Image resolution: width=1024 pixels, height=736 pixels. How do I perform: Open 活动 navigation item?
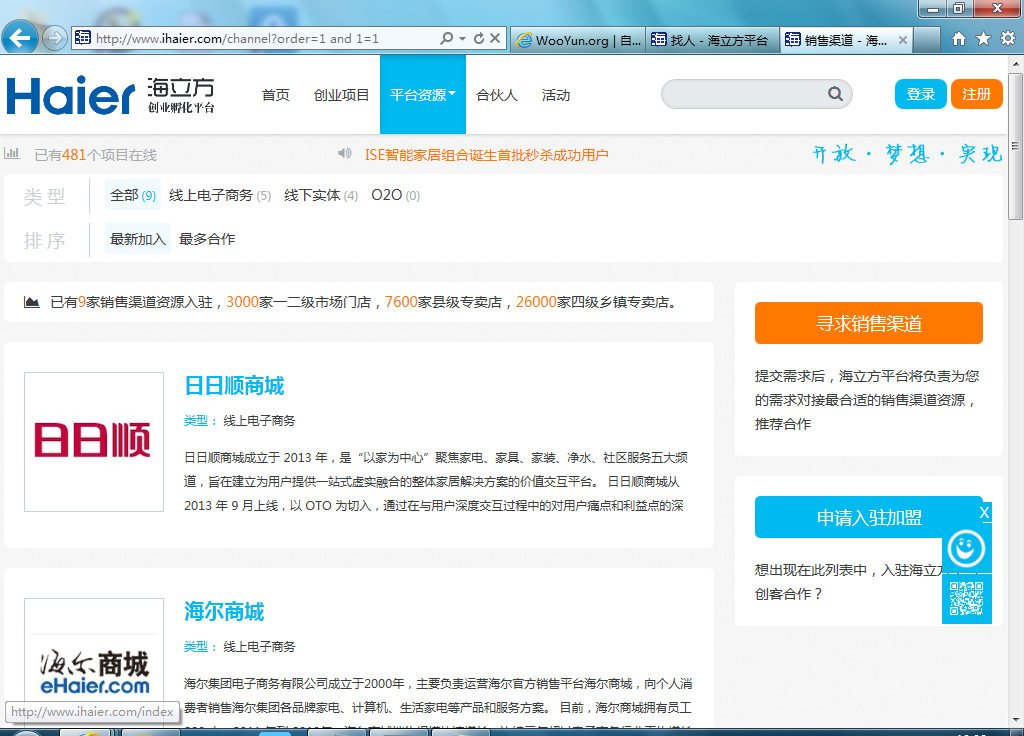click(556, 95)
